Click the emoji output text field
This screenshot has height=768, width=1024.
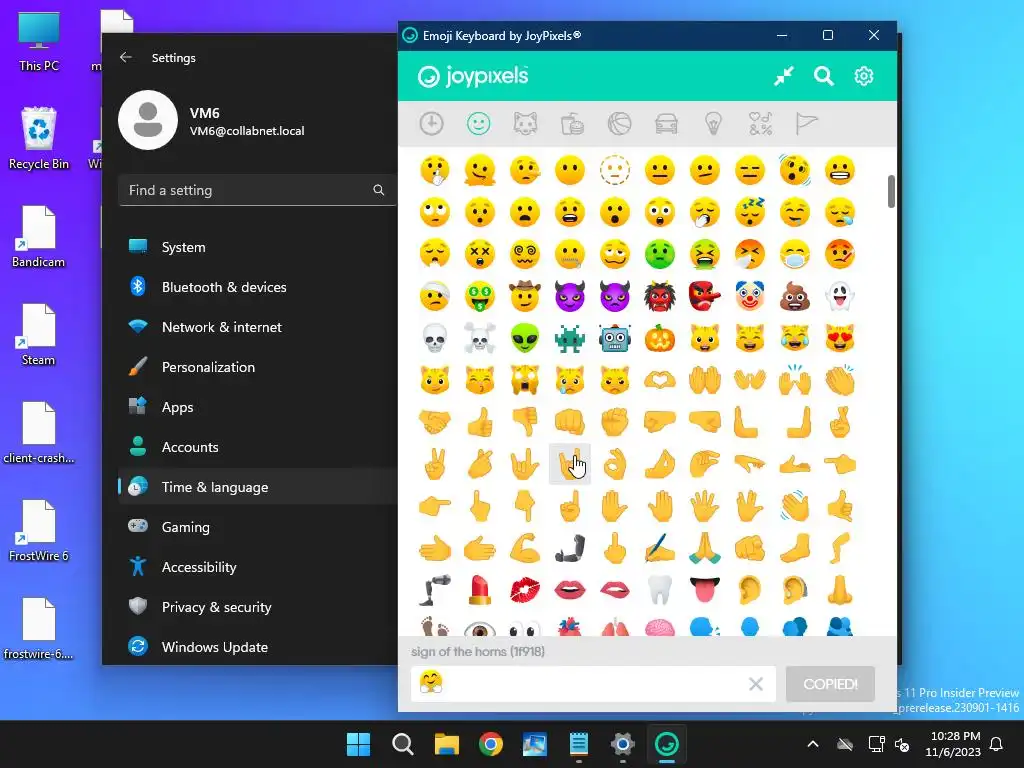(593, 684)
